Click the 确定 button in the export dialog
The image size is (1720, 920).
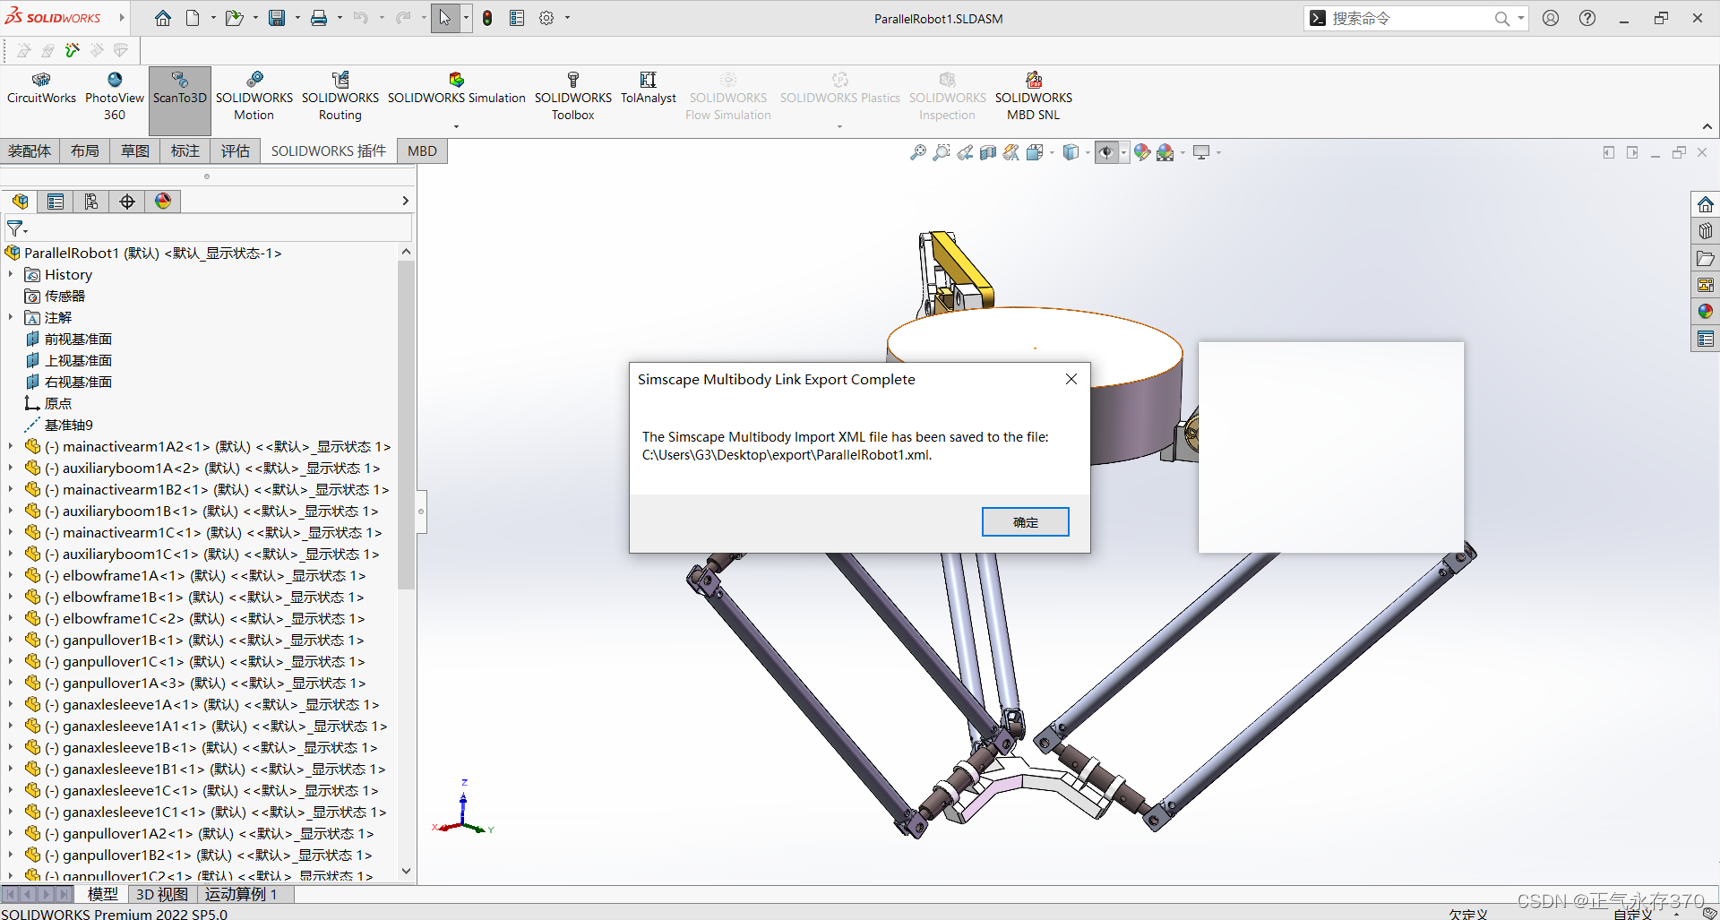(1025, 521)
